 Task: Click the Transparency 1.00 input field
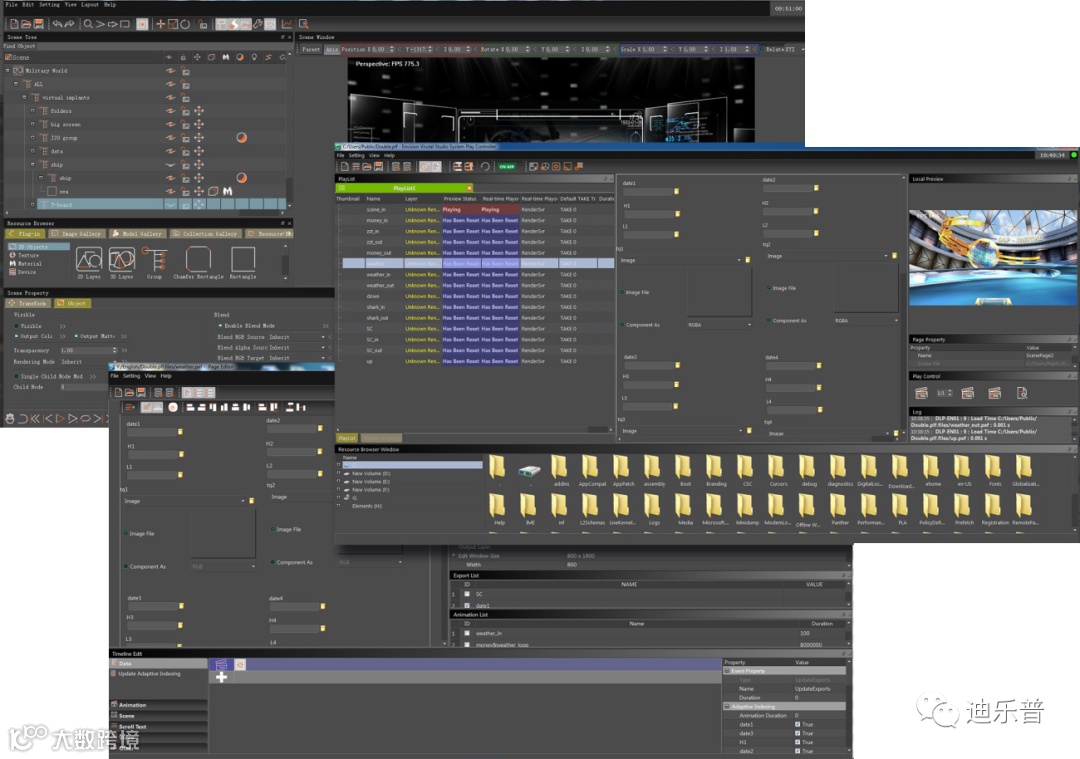(88, 351)
